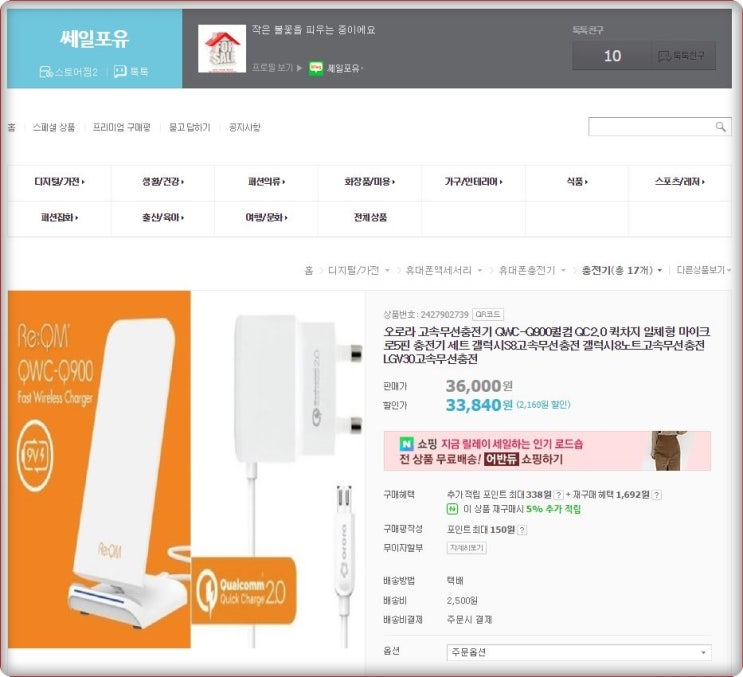Click the product title 오로라 고속무선충전기
Image resolution: width=743 pixels, height=677 pixels.
click(546, 344)
